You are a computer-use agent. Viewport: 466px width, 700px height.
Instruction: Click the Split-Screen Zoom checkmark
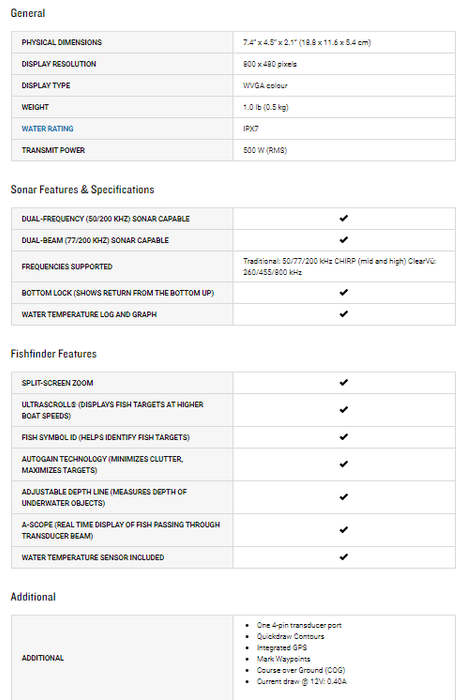coord(343,383)
